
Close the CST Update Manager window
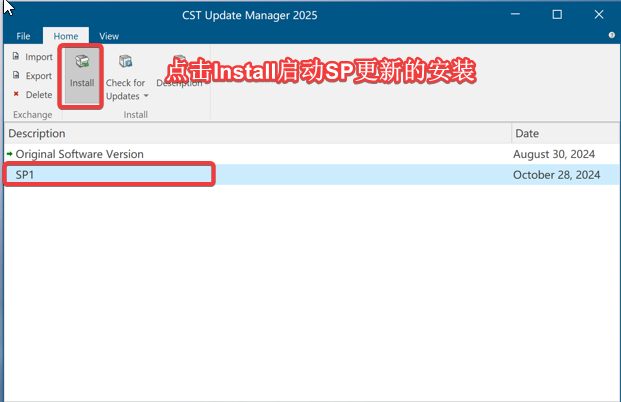(x=599, y=14)
